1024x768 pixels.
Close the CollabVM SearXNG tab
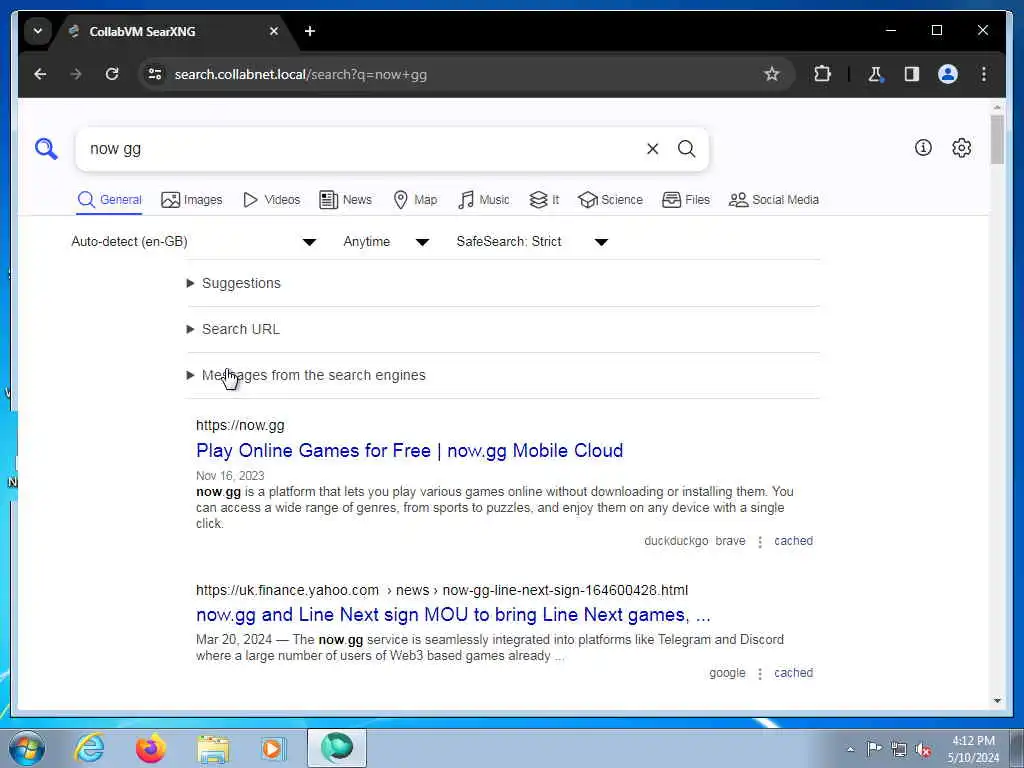pos(274,31)
